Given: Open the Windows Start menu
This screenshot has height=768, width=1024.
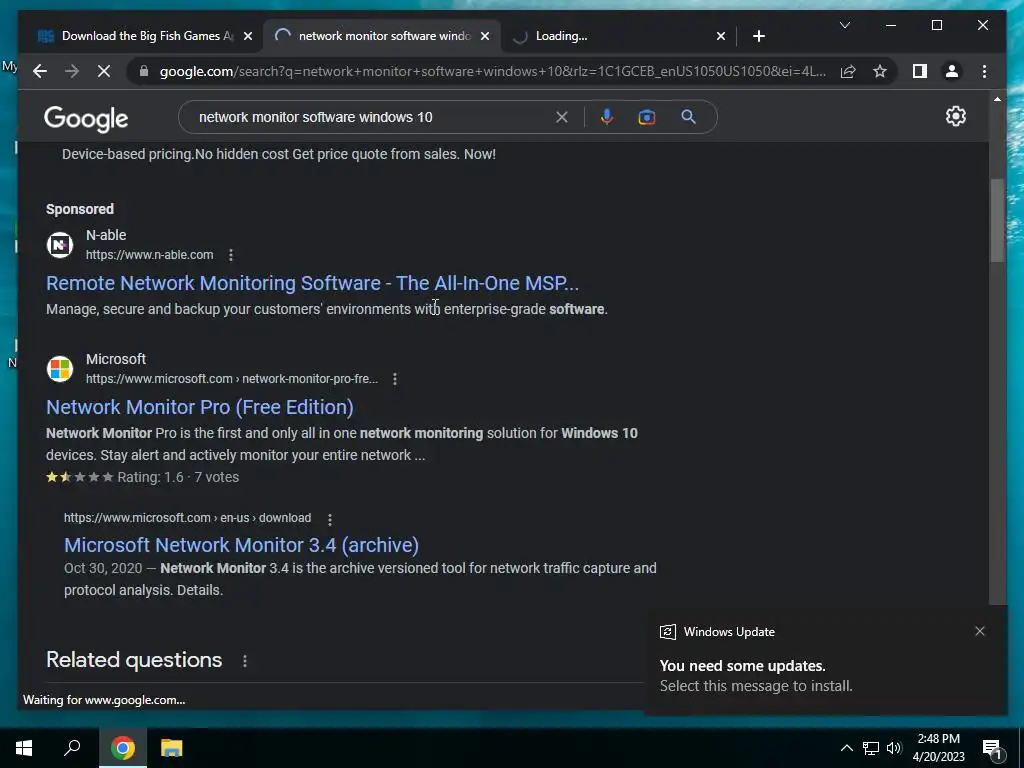Looking at the screenshot, I should [24, 748].
